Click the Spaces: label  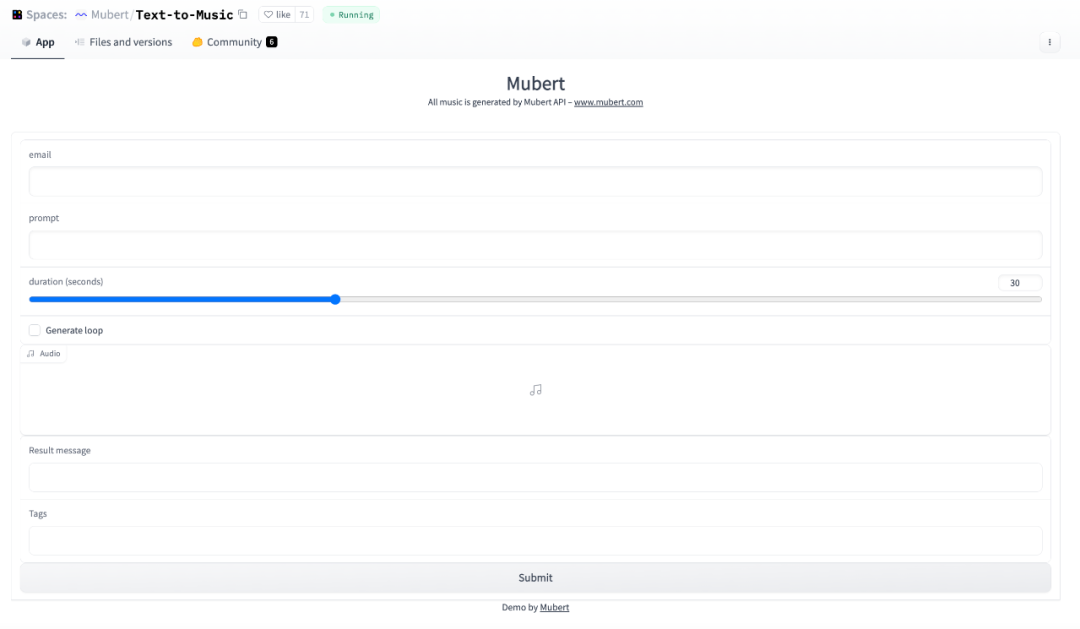(46, 14)
